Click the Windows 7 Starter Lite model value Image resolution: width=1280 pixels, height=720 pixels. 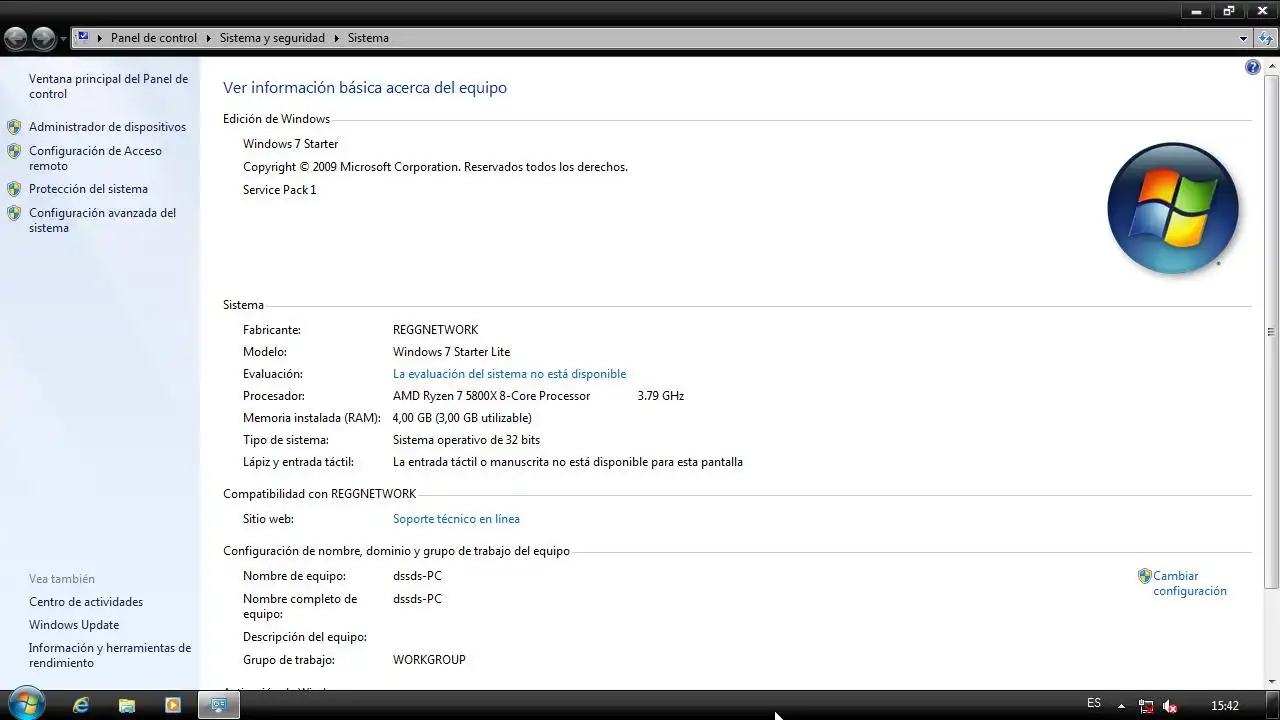(451, 352)
